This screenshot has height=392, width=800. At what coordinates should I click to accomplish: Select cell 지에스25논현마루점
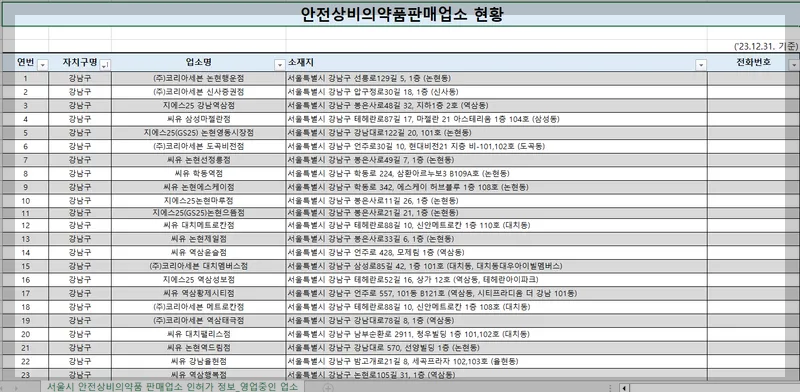tap(198, 201)
